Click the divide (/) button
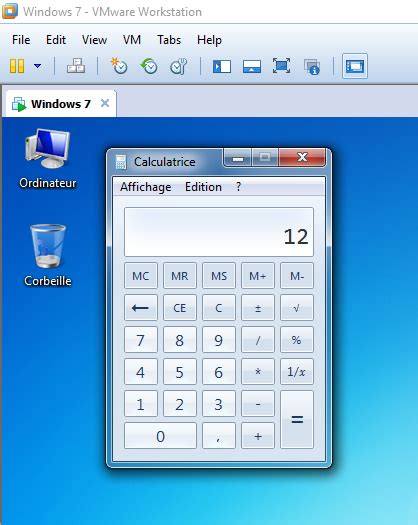This screenshot has width=418, height=525. coord(258,340)
